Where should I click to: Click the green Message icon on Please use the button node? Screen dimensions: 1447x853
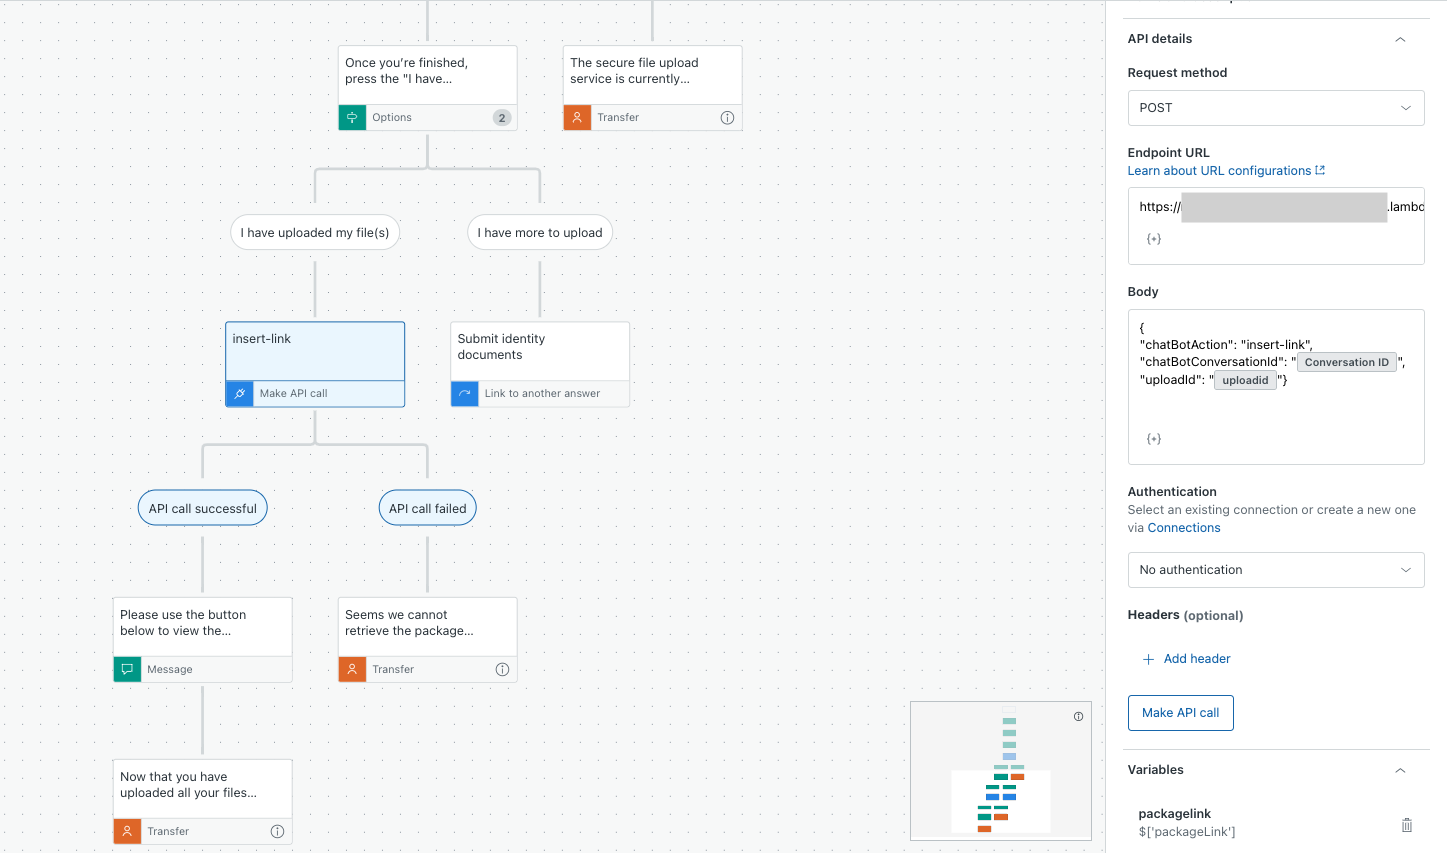(x=127, y=669)
